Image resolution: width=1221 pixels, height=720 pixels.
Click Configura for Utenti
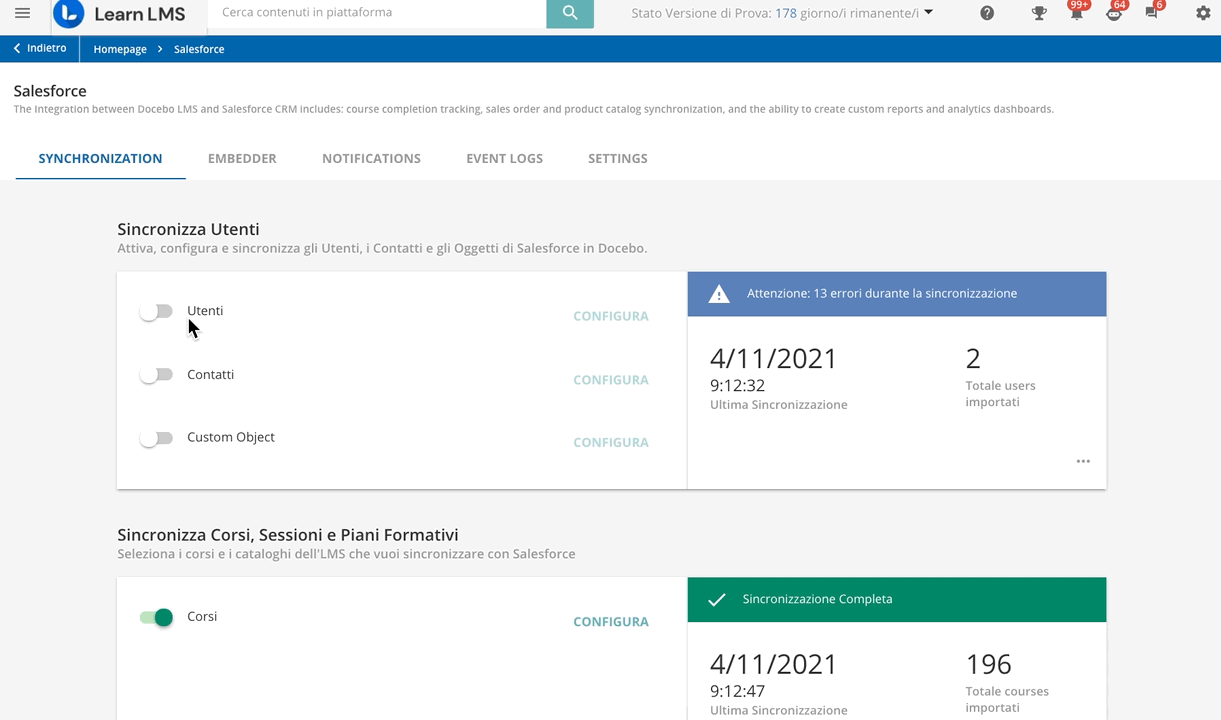[611, 316]
